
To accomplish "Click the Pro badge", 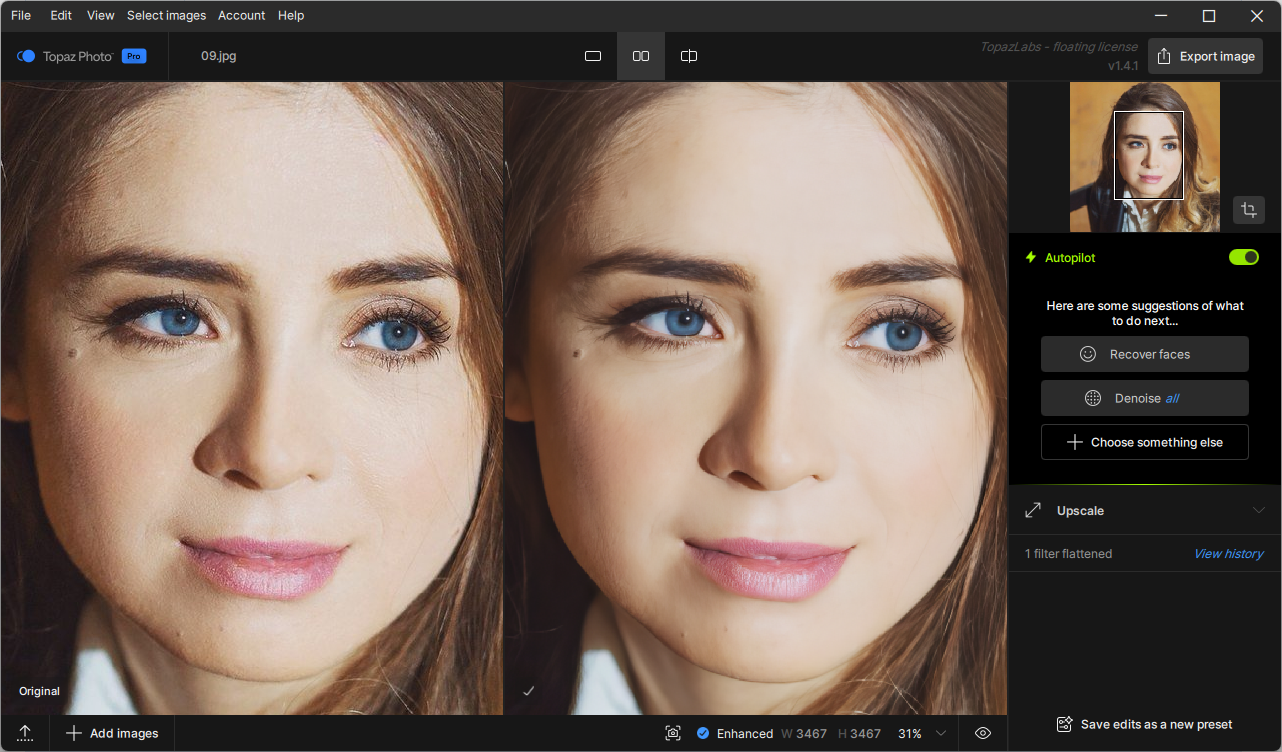I will click(x=134, y=56).
